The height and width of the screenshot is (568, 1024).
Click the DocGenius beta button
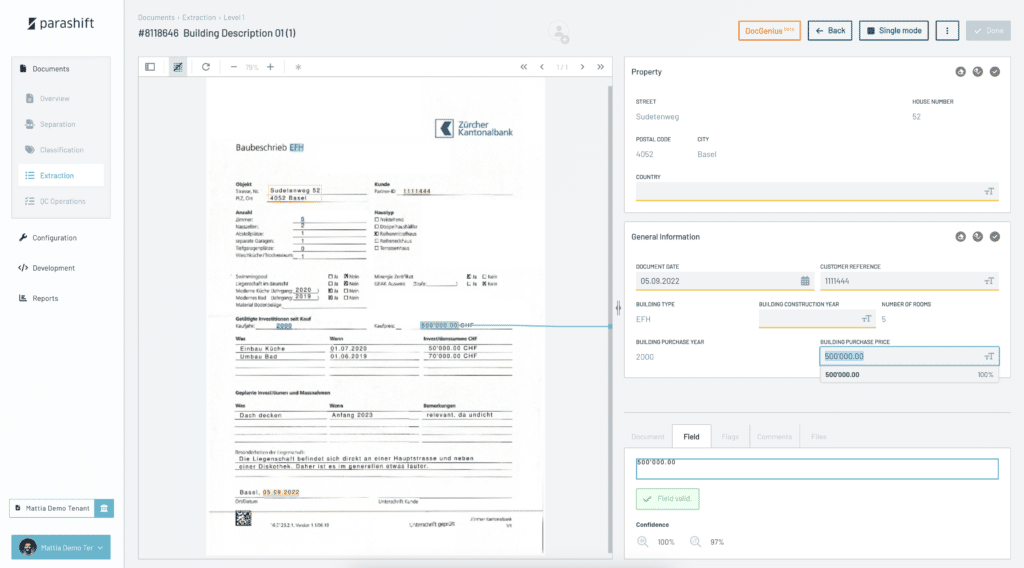pos(768,31)
